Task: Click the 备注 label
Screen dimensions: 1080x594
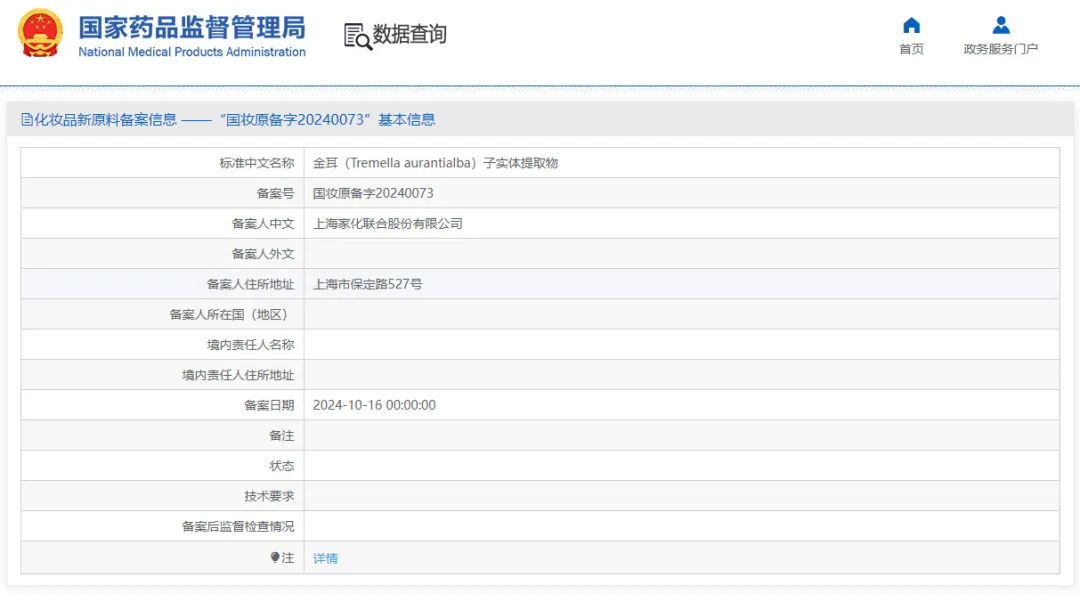Action: coord(282,436)
